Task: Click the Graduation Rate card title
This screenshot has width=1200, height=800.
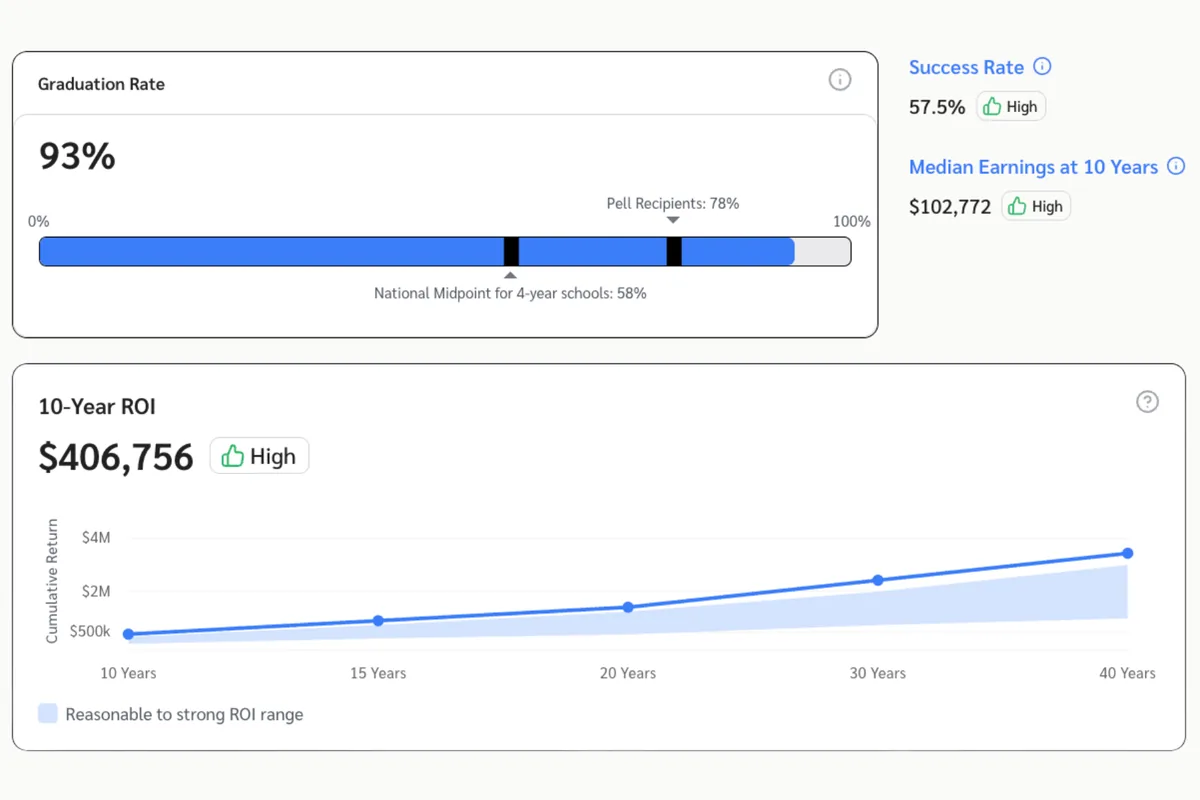Action: [x=101, y=84]
